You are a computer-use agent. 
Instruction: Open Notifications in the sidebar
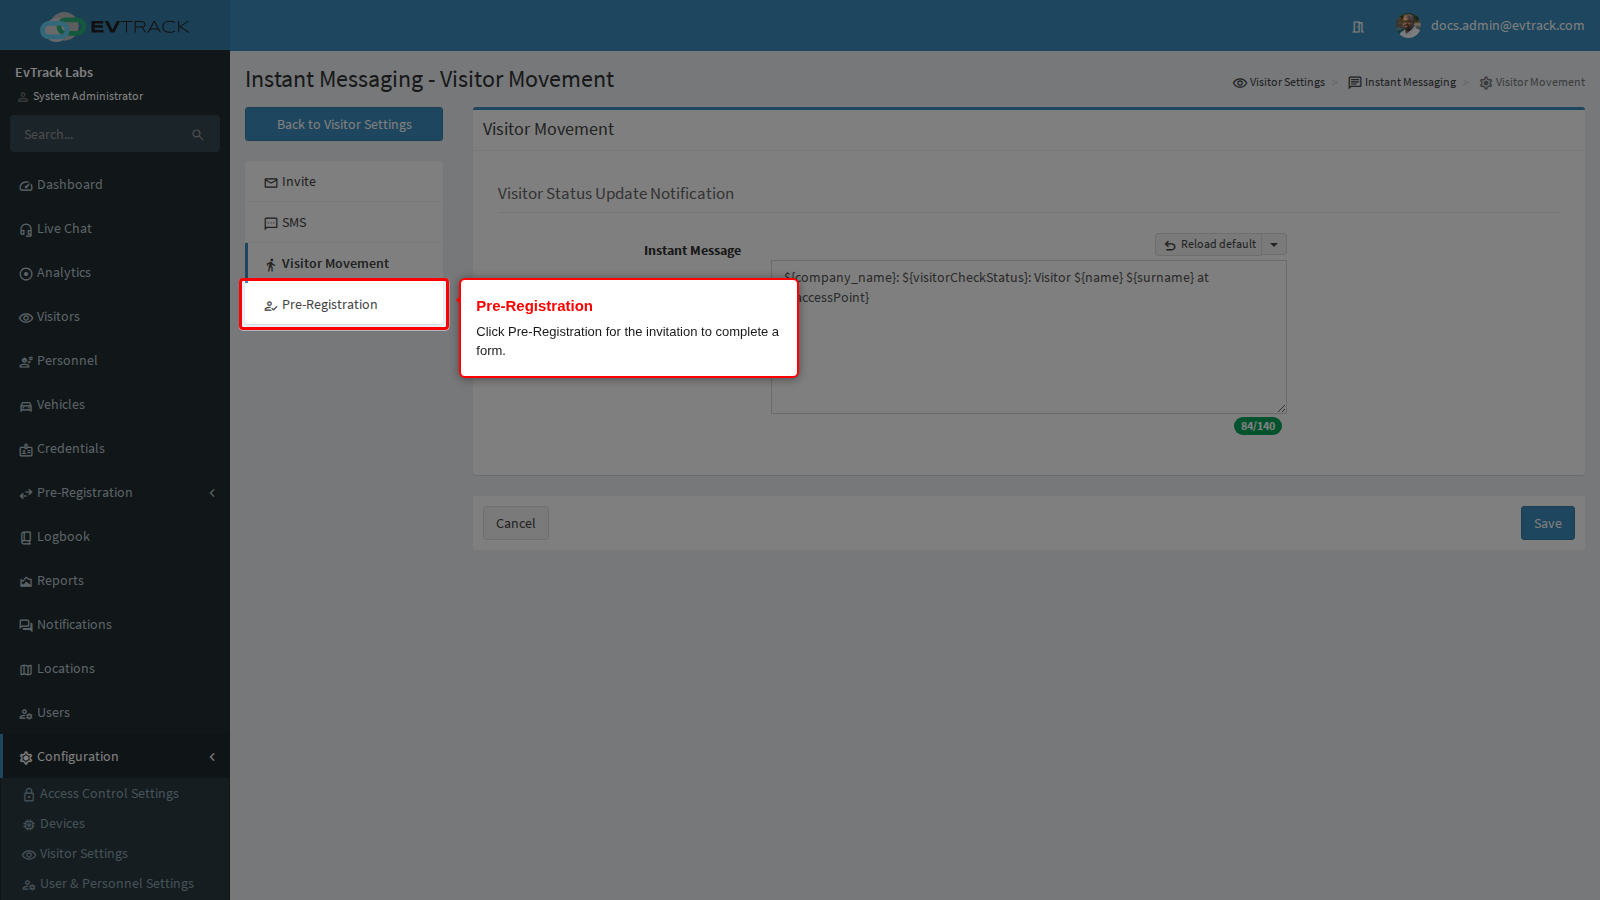(115, 625)
